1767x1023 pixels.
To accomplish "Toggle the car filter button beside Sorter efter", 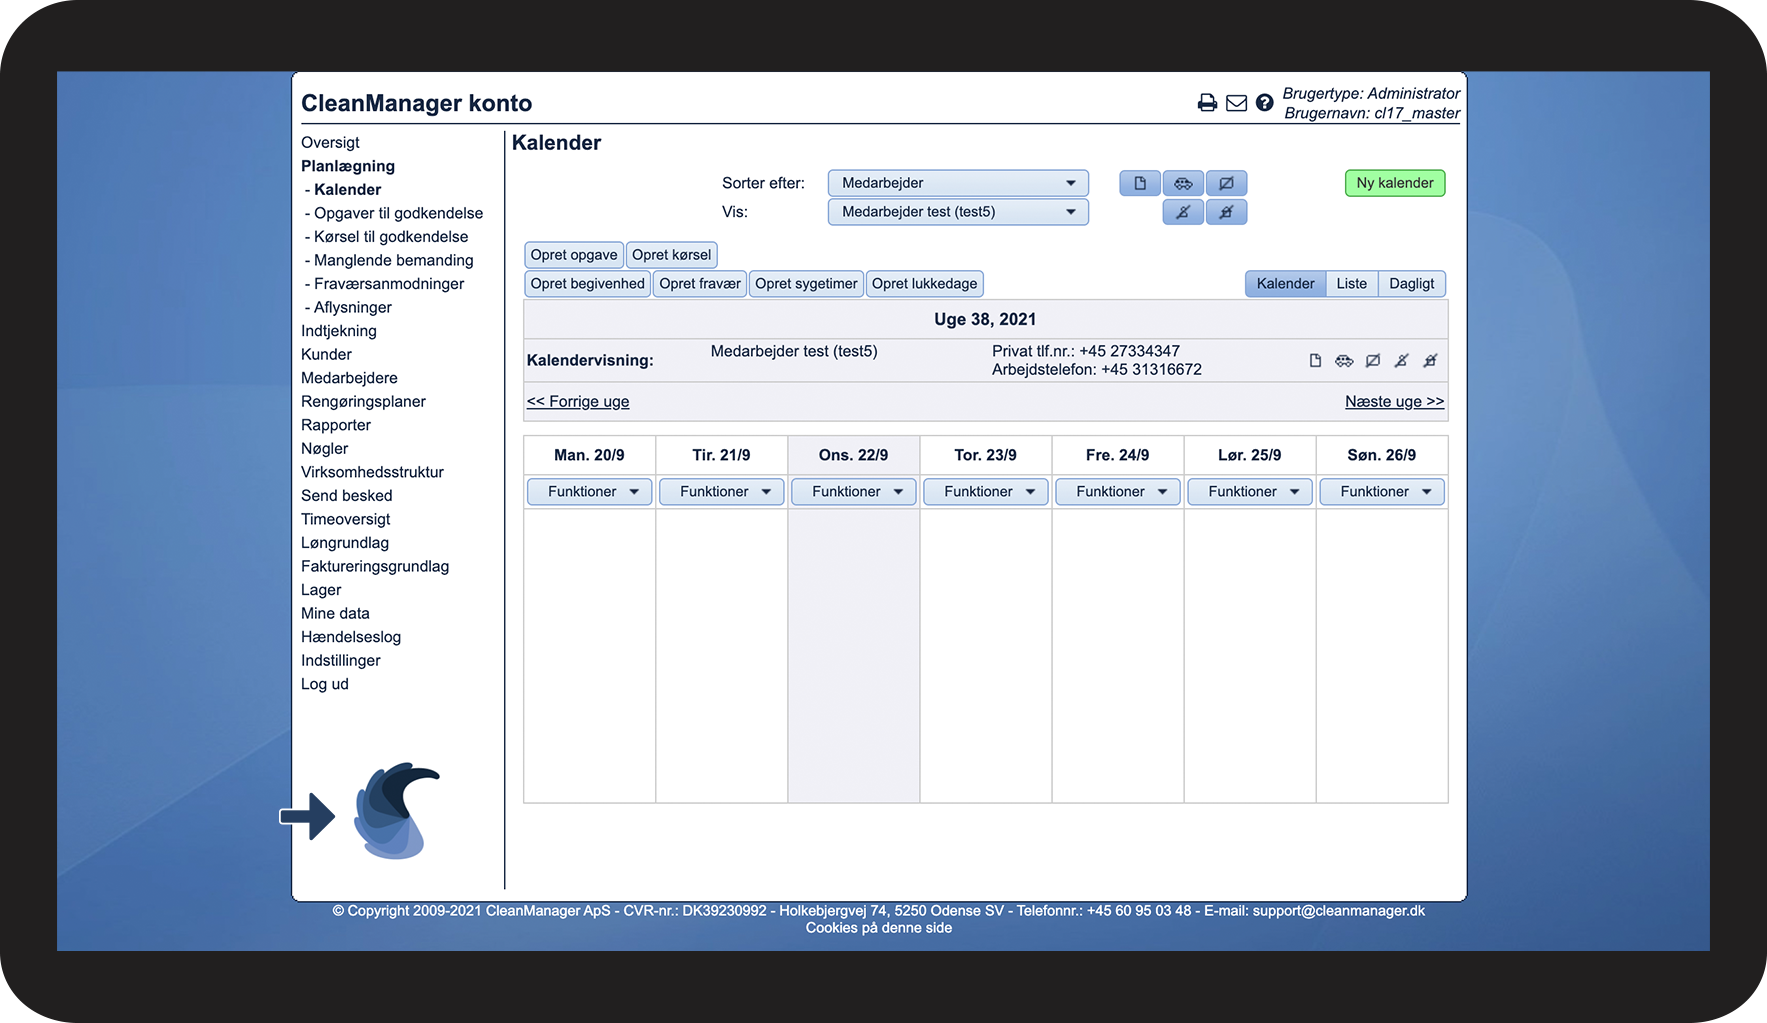I will pos(1183,183).
